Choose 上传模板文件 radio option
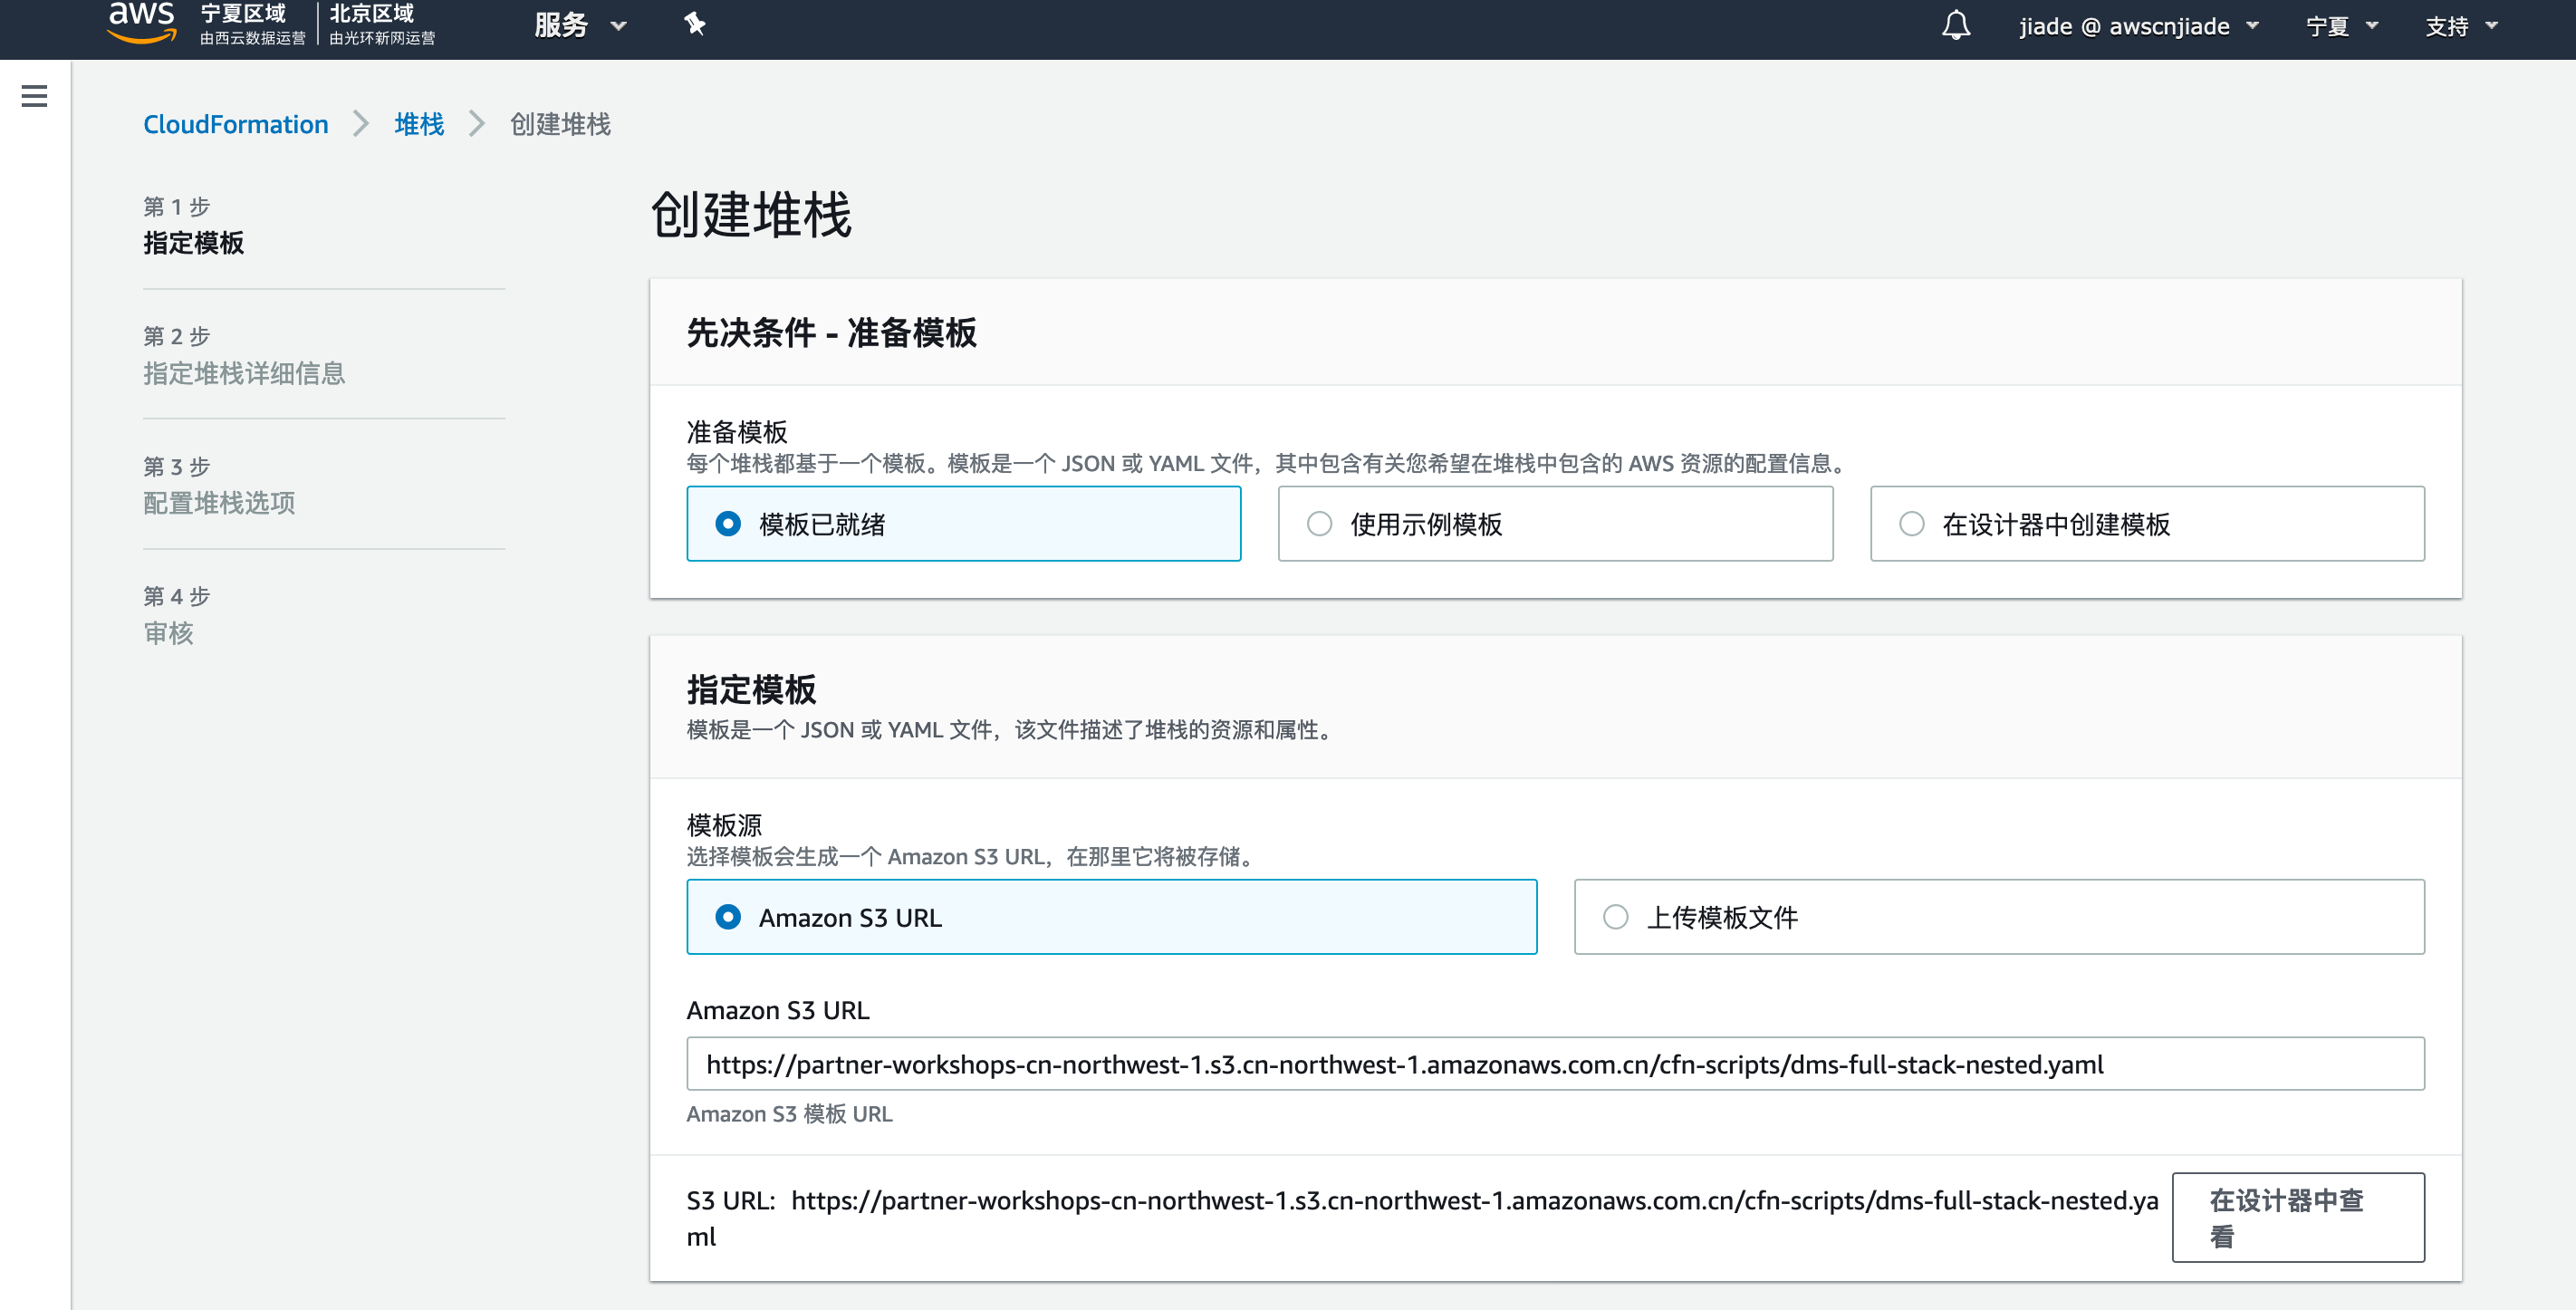The height and width of the screenshot is (1310, 2576). click(x=1615, y=917)
